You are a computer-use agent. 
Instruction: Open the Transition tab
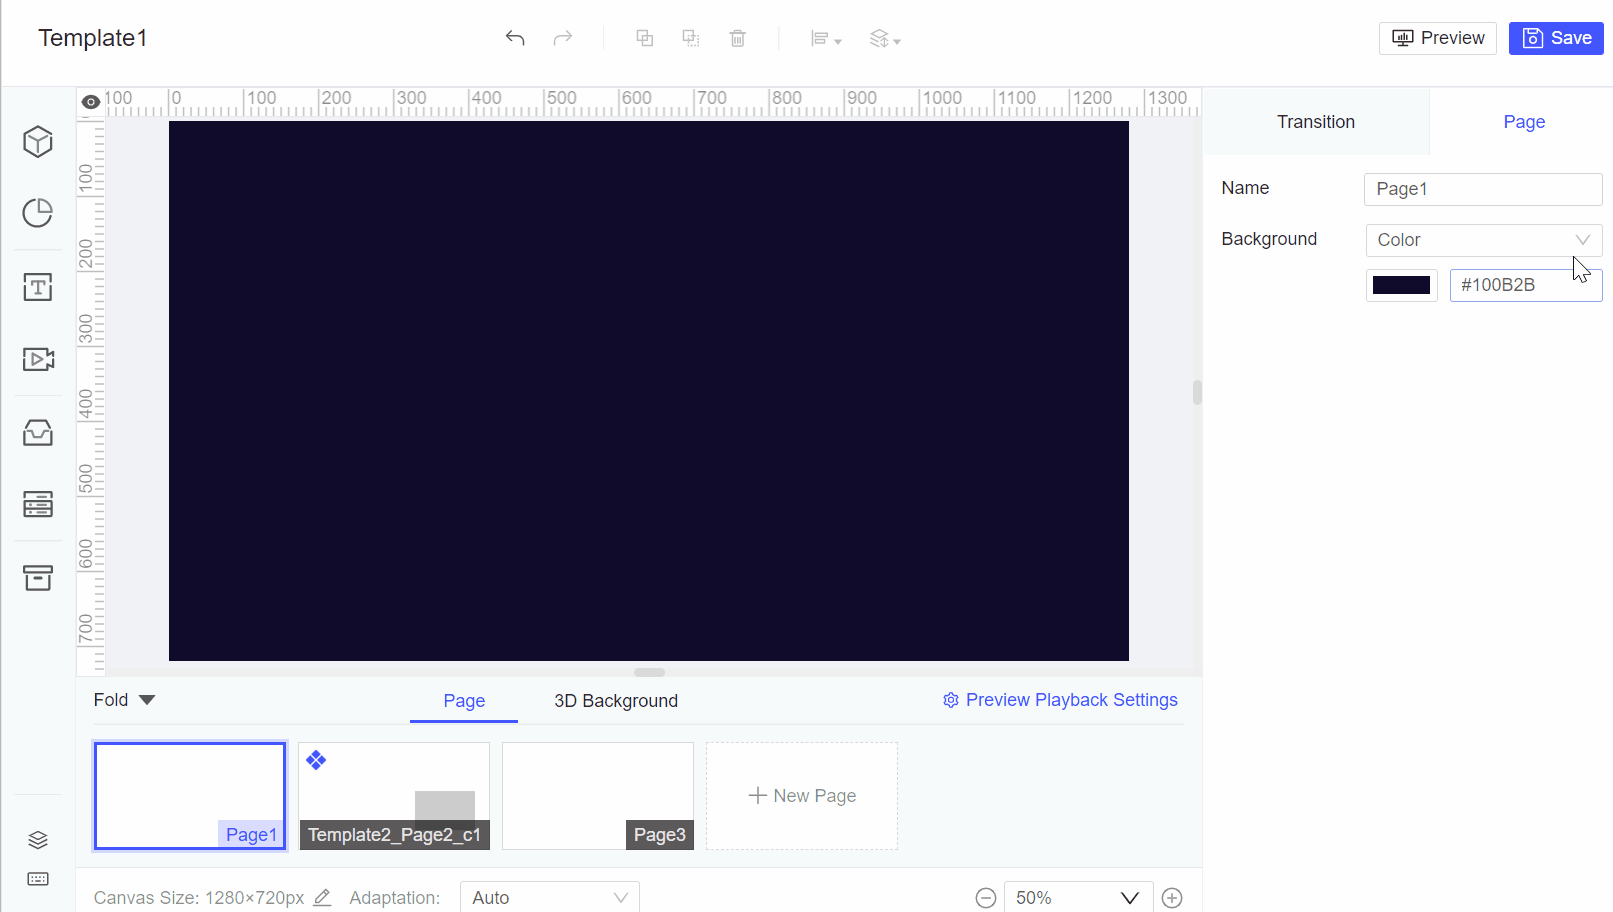pyautogui.click(x=1315, y=121)
